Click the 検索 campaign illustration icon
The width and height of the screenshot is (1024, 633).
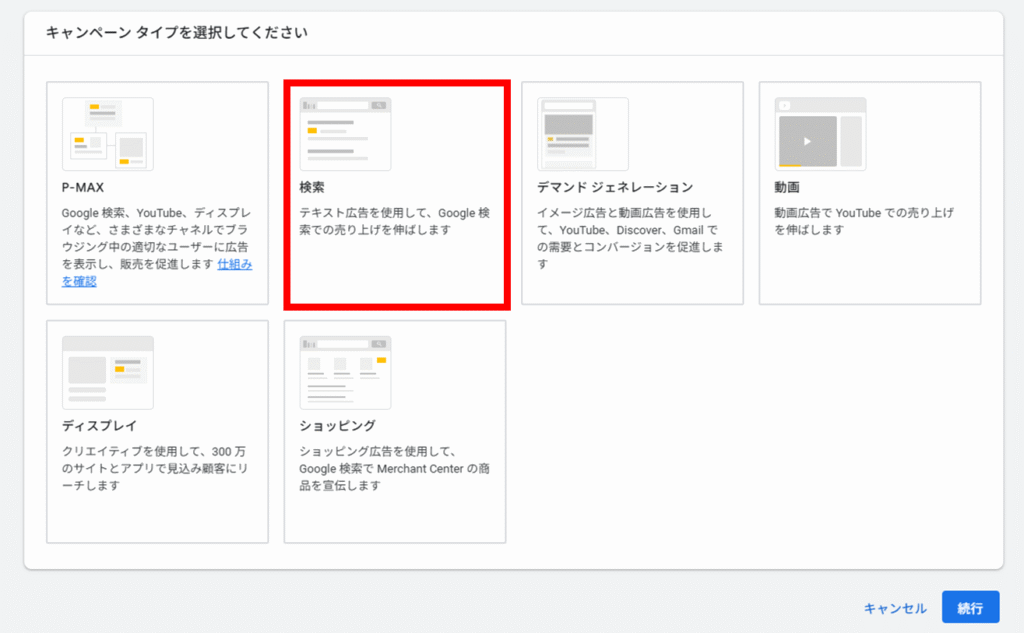[345, 134]
